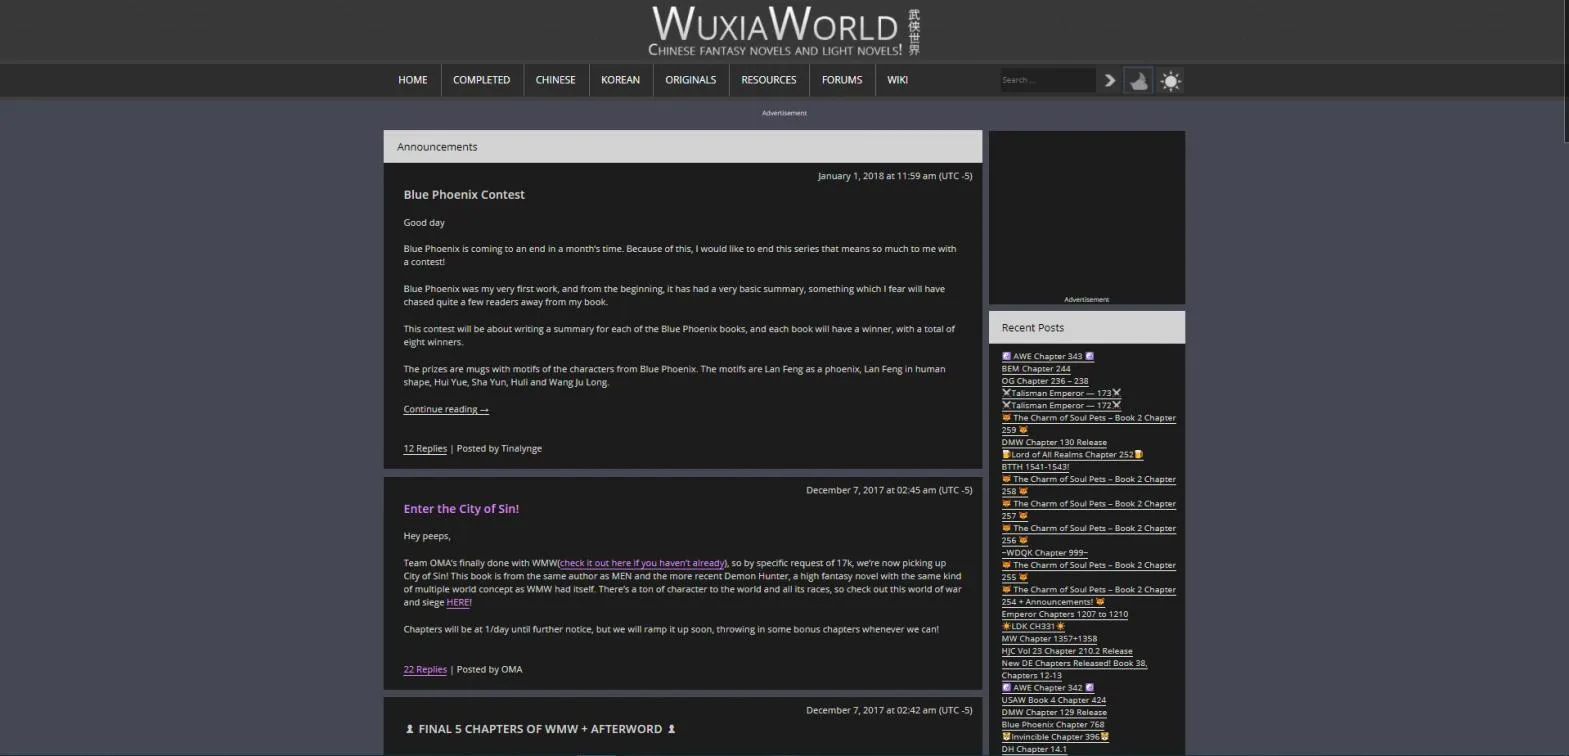Image resolution: width=1569 pixels, height=756 pixels.
Task: Click the December 7, 2017 02:42 am timestamp
Action: coord(889,710)
